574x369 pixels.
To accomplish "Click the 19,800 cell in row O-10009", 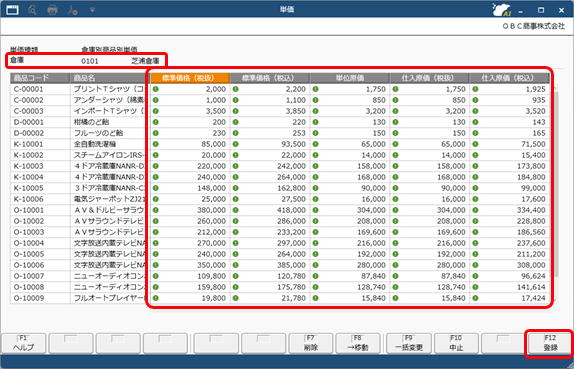I will click(x=190, y=298).
